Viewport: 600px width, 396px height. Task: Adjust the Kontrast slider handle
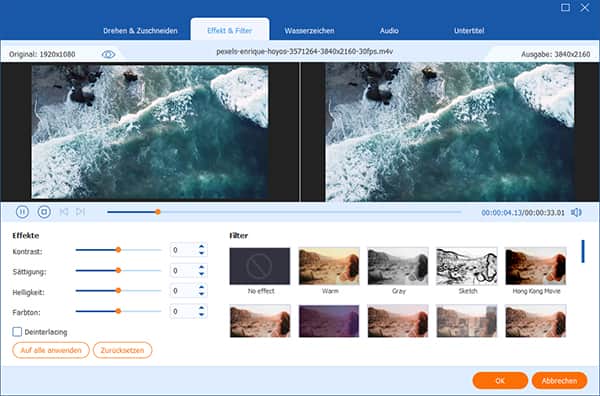[x=119, y=250]
